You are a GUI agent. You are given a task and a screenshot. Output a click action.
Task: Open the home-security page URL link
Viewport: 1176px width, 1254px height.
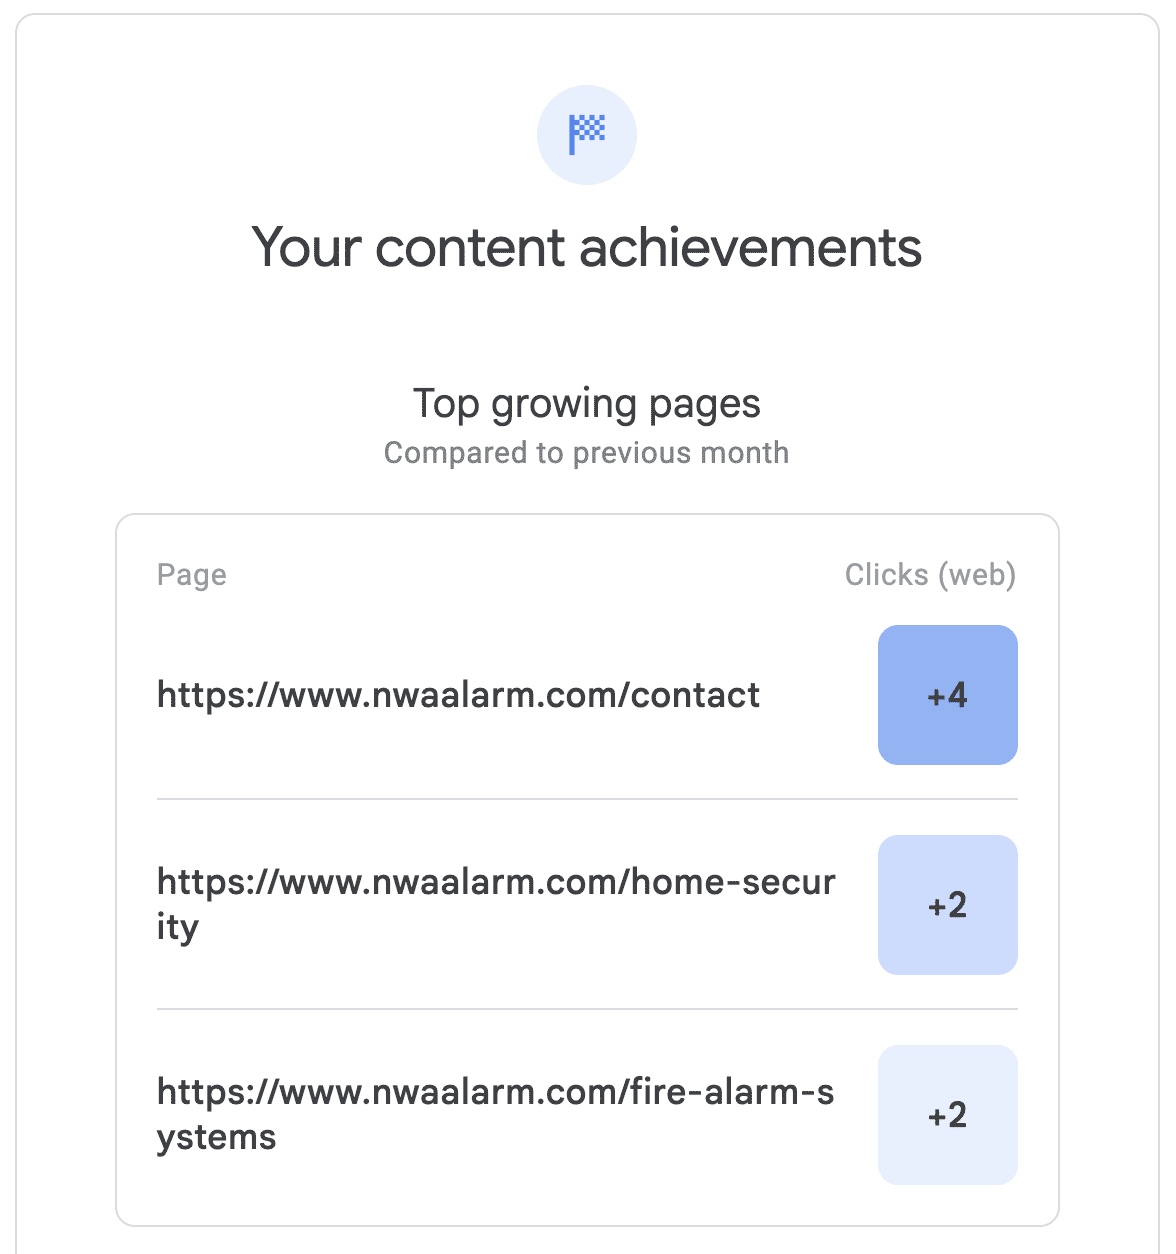(496, 883)
